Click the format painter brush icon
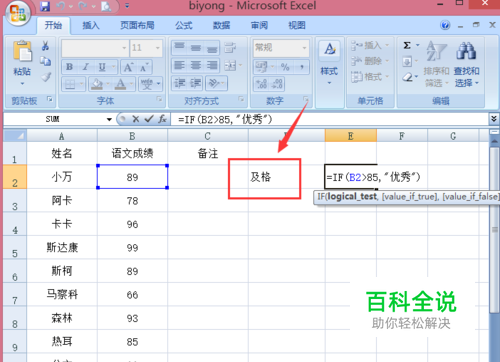This screenshot has width=500, height=362. click(x=46, y=77)
